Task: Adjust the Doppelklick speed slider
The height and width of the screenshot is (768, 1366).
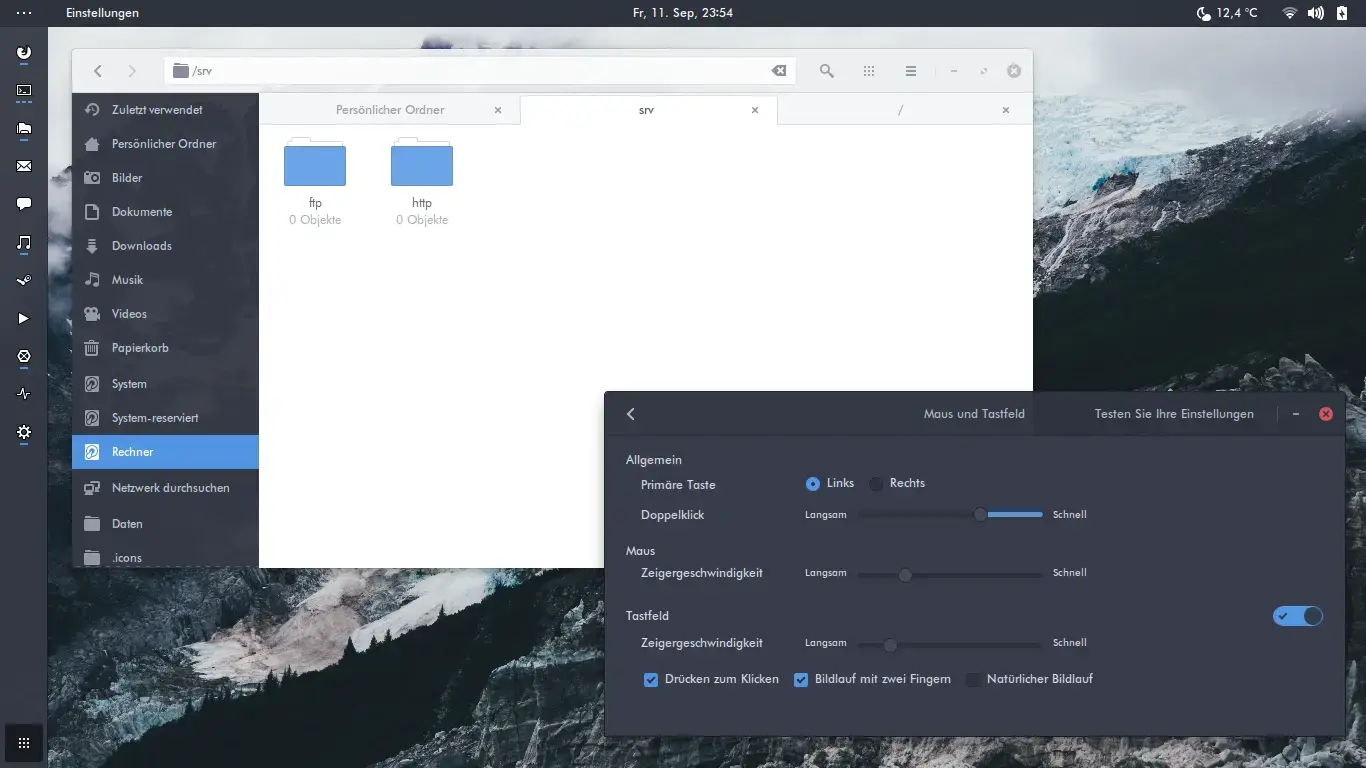Action: click(978, 514)
